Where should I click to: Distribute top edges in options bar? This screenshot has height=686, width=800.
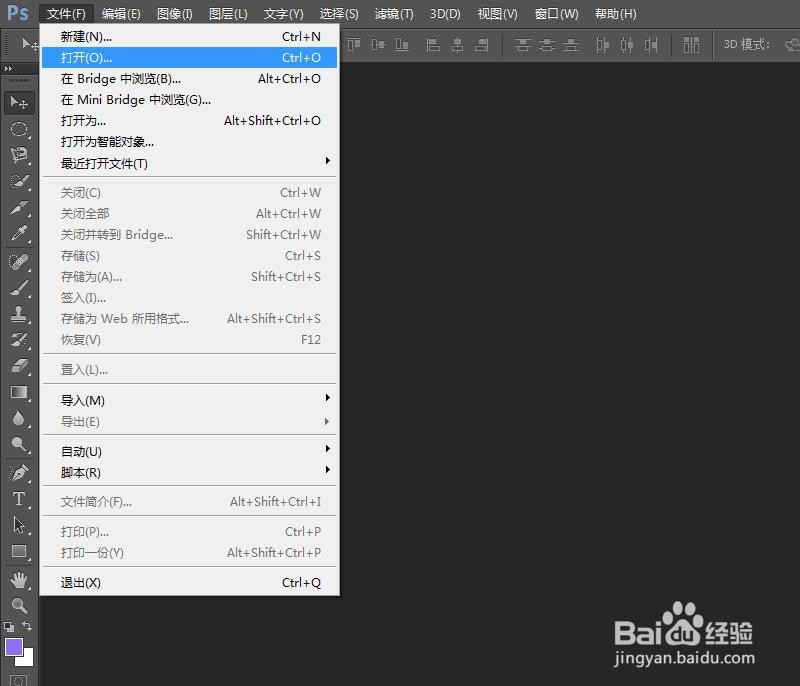click(x=522, y=45)
